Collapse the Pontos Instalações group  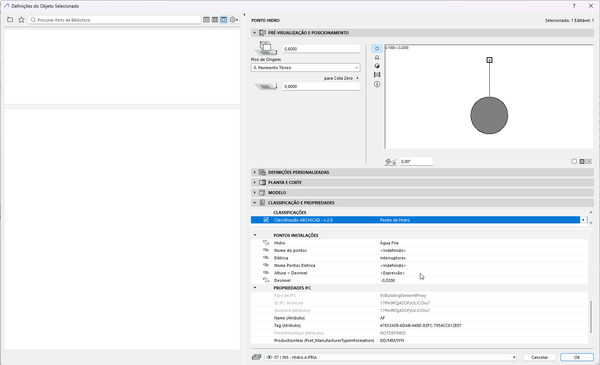coord(255,235)
